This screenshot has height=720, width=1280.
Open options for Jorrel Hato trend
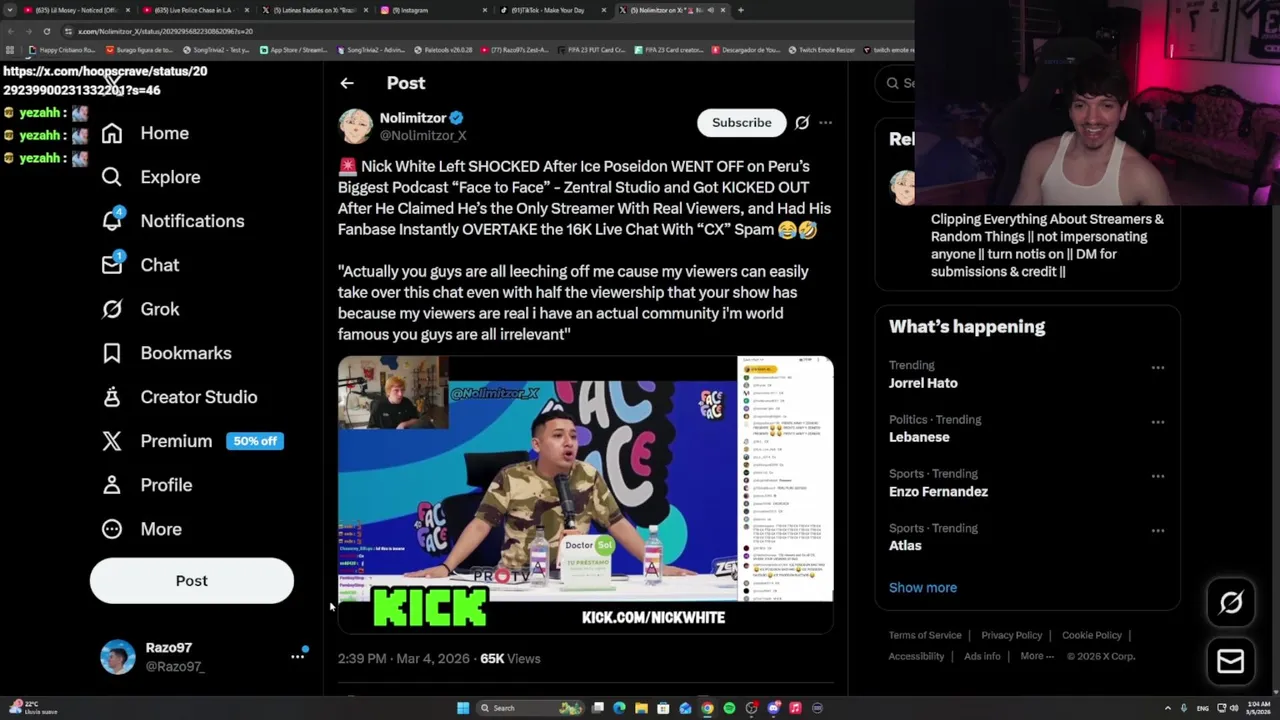click(1158, 368)
